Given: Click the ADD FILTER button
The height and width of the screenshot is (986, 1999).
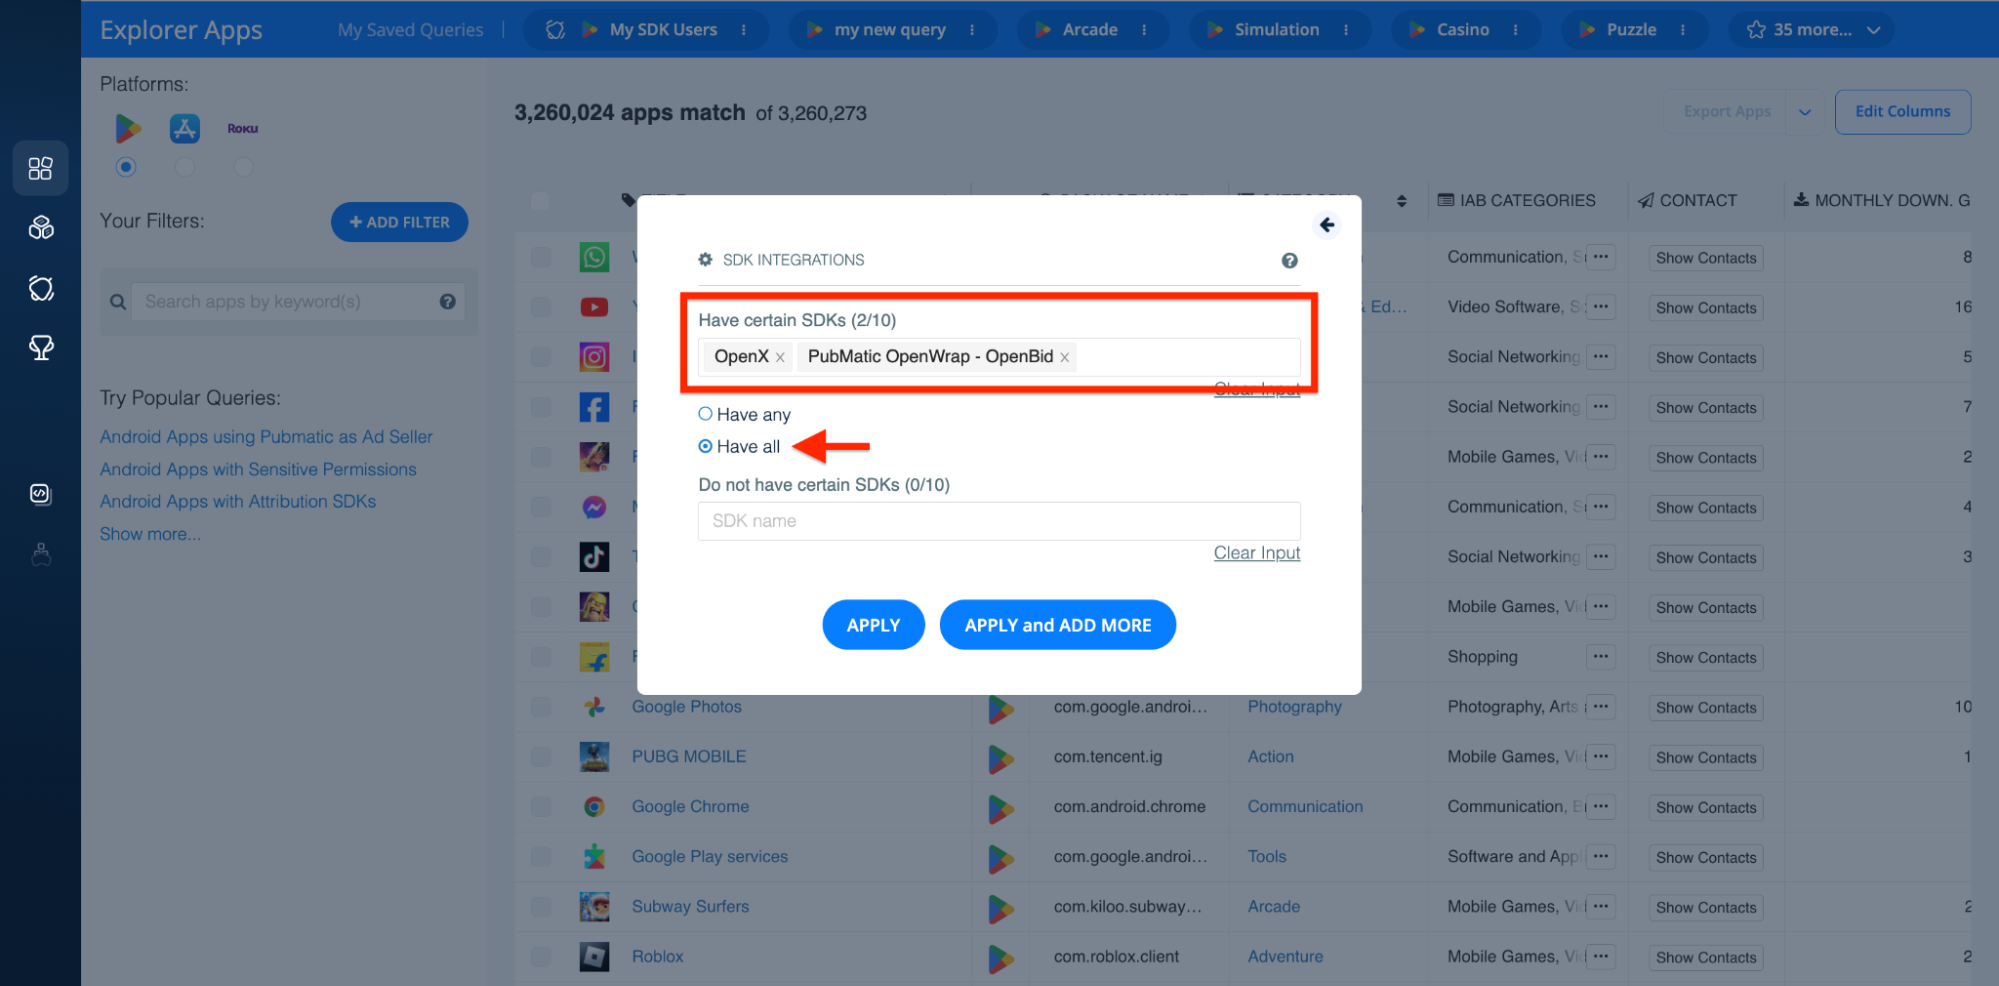Looking at the screenshot, I should pos(399,222).
